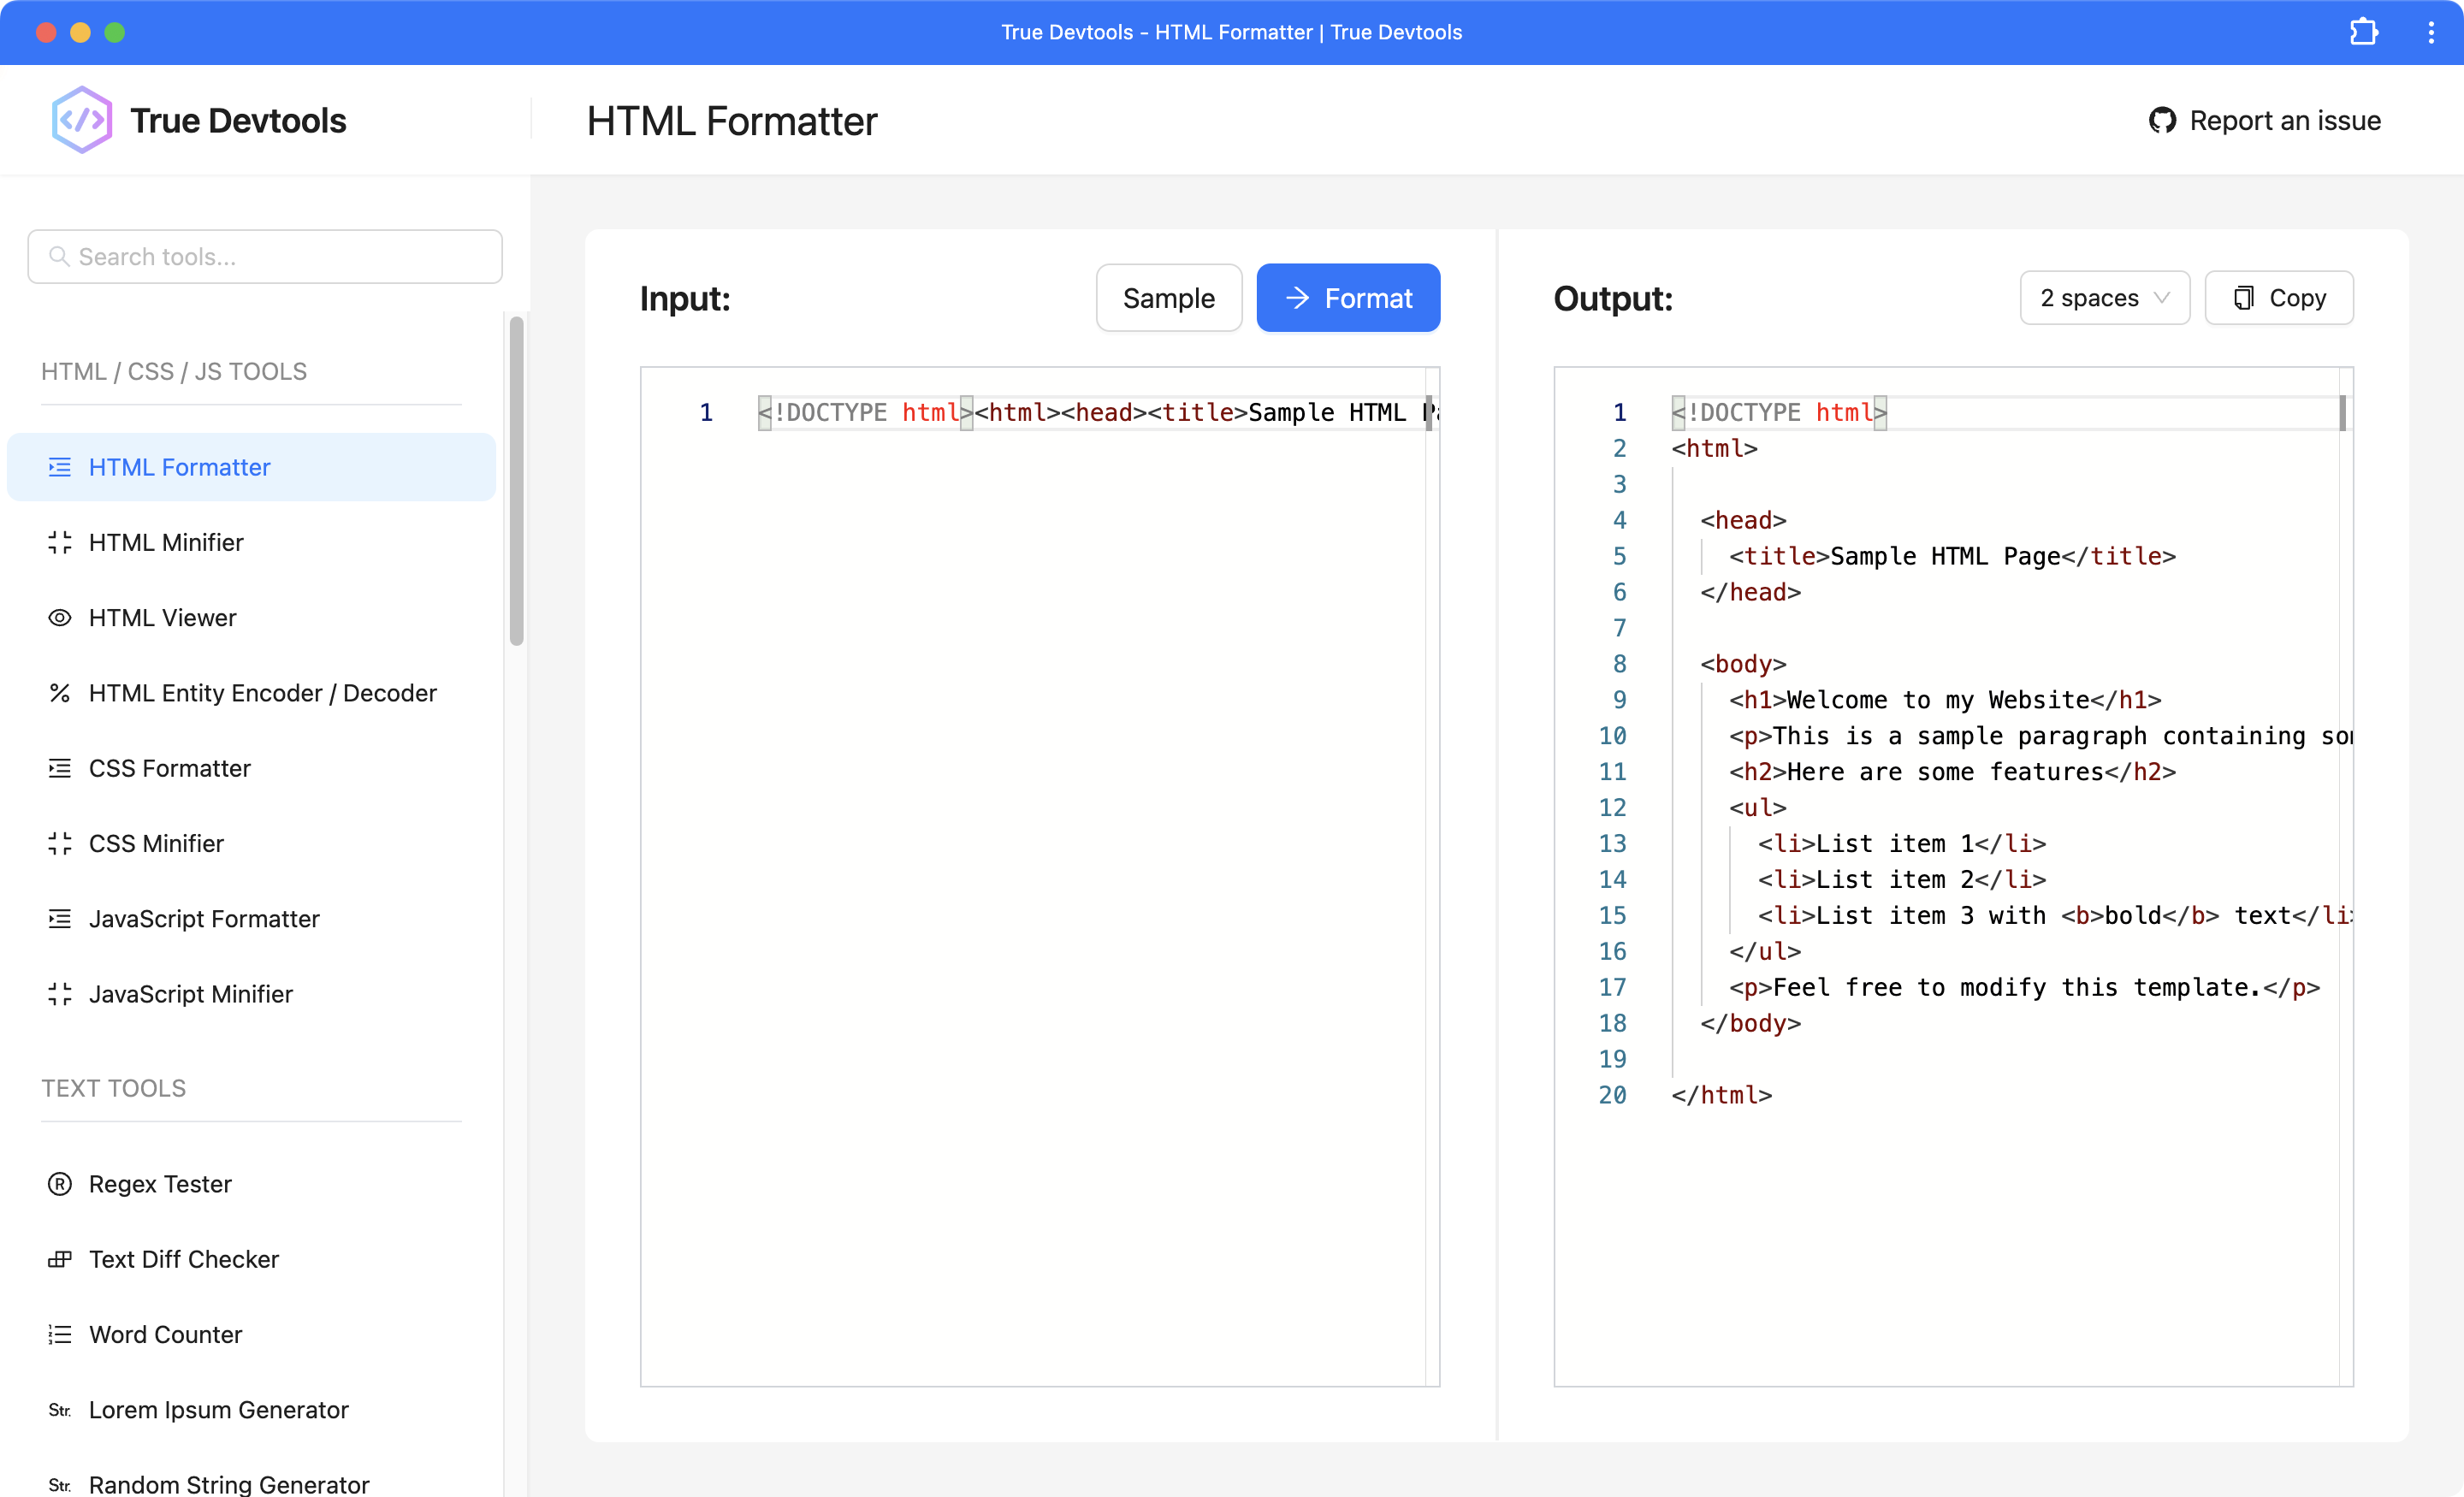
Task: Click the JavaScript Formatter indent icon
Action: (x=60, y=918)
